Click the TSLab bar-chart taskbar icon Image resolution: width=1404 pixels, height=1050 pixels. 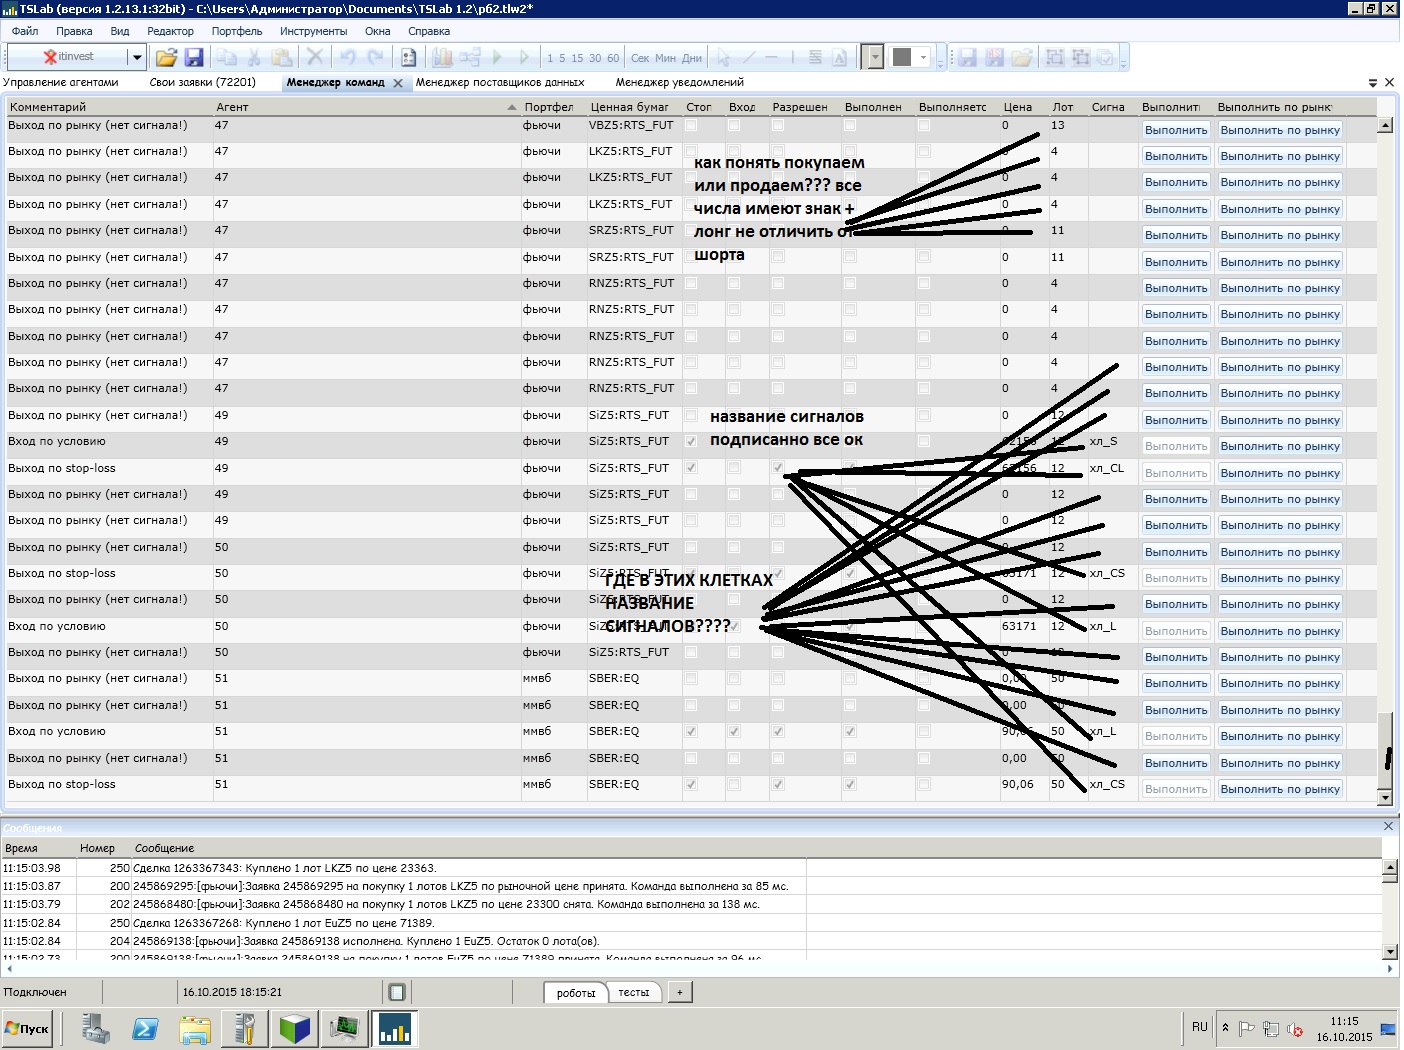[395, 1028]
